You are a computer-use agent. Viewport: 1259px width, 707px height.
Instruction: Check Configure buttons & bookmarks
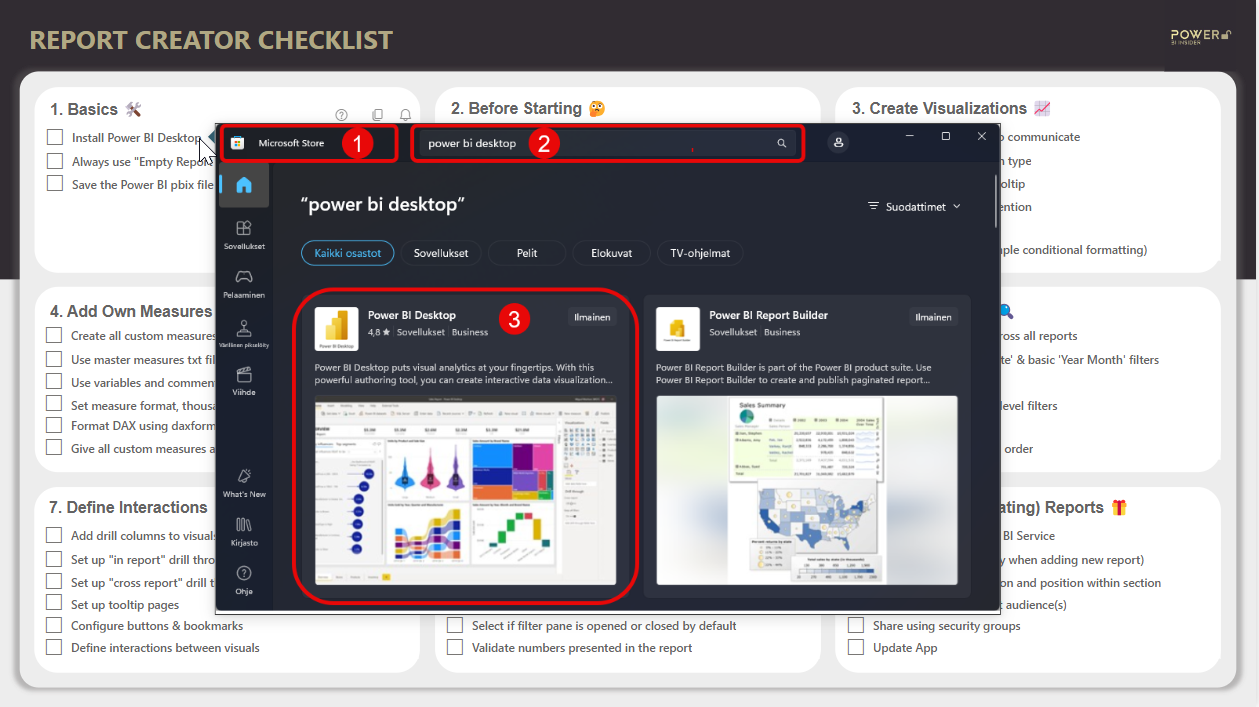pyautogui.click(x=54, y=625)
